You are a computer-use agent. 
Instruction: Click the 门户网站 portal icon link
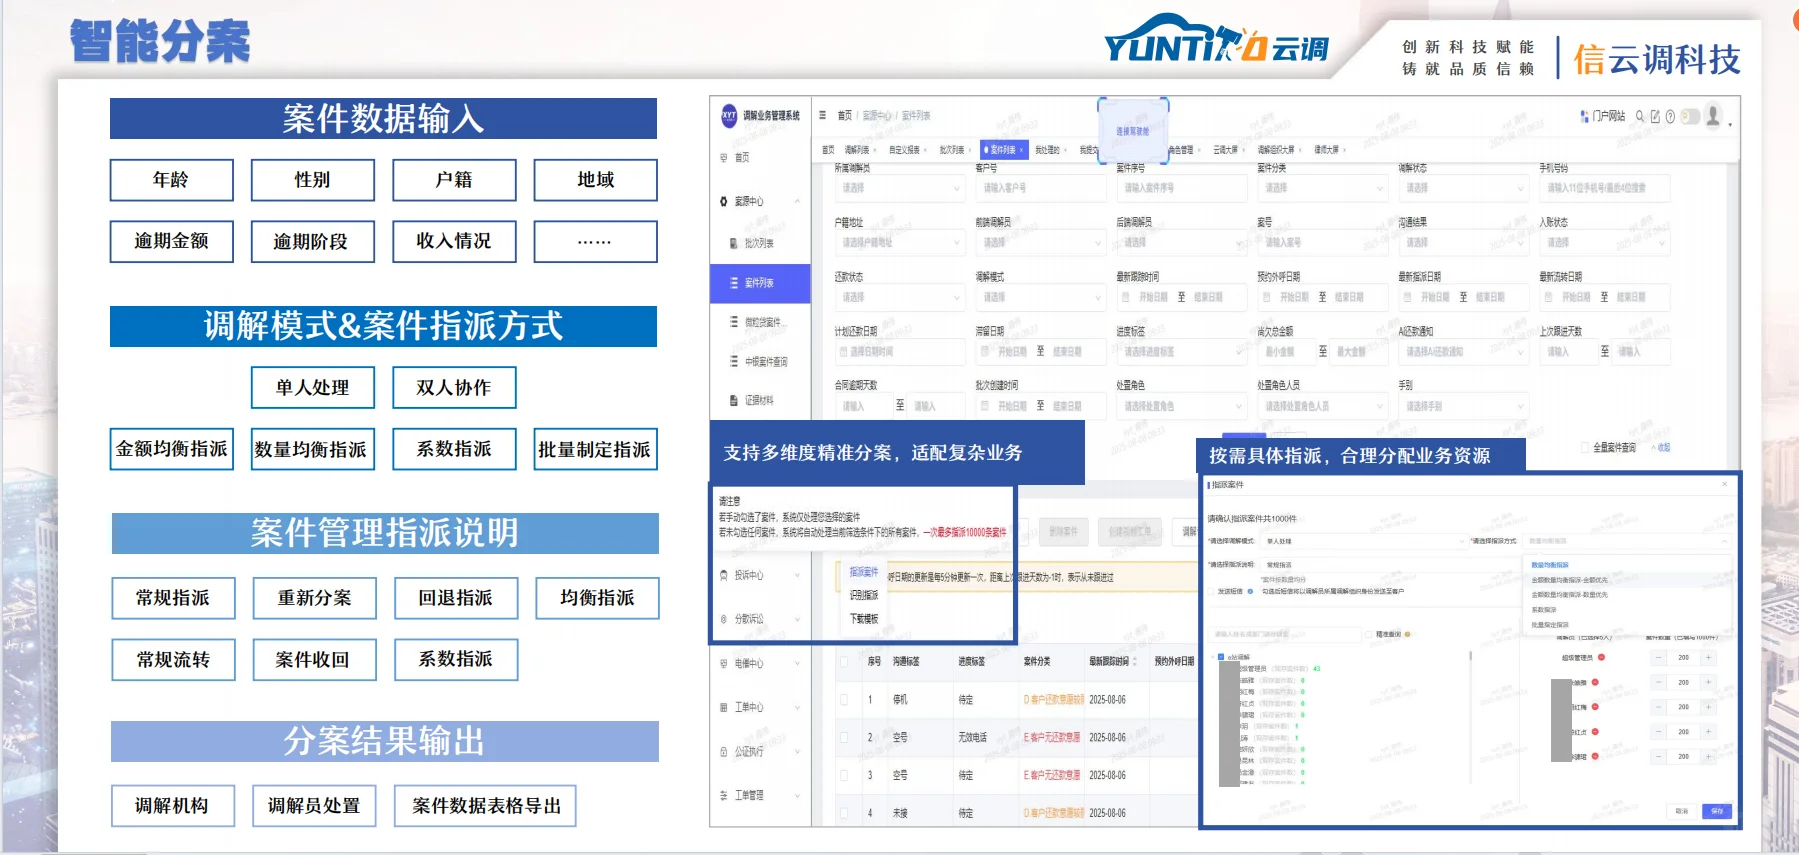1603,116
